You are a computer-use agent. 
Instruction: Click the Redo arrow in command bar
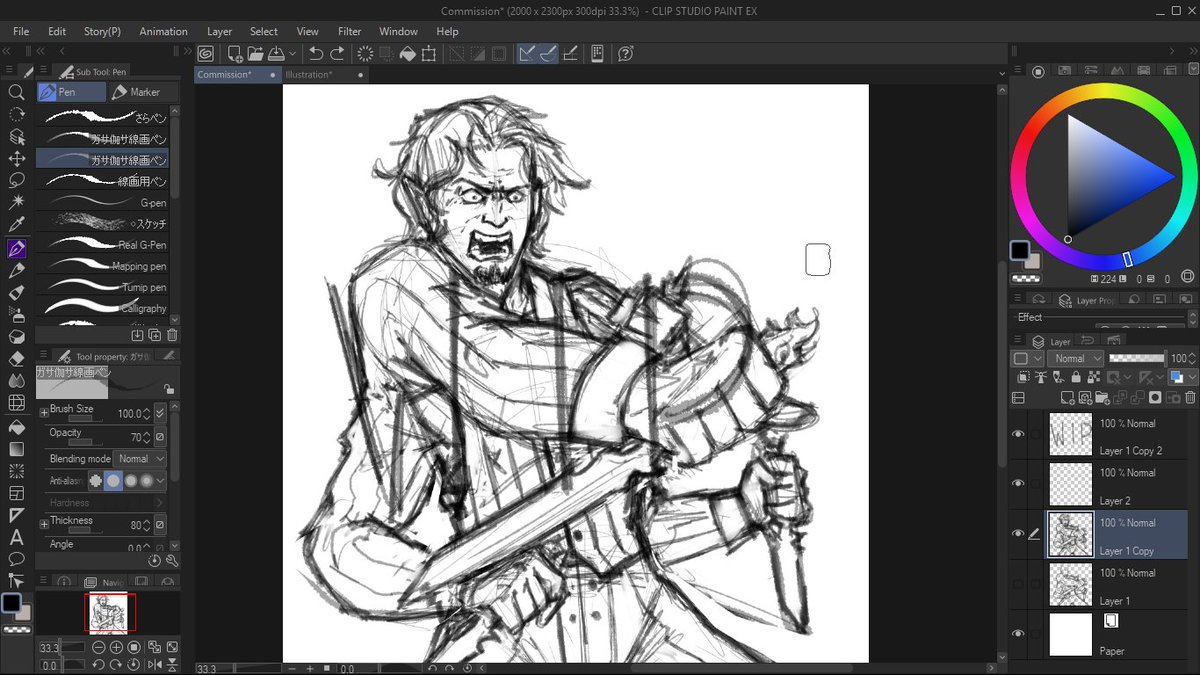[338, 54]
